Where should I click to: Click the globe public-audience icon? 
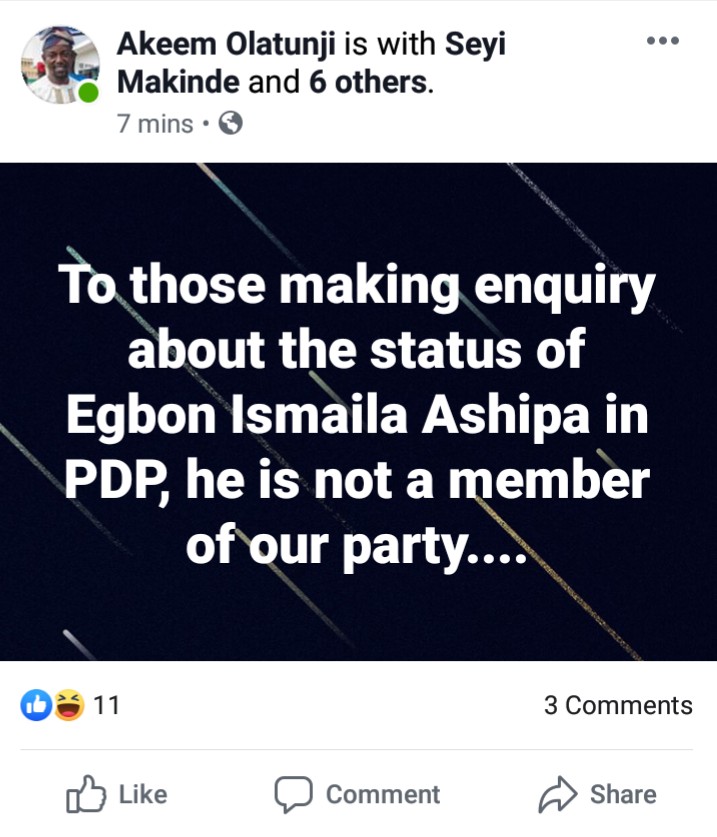coord(231,123)
